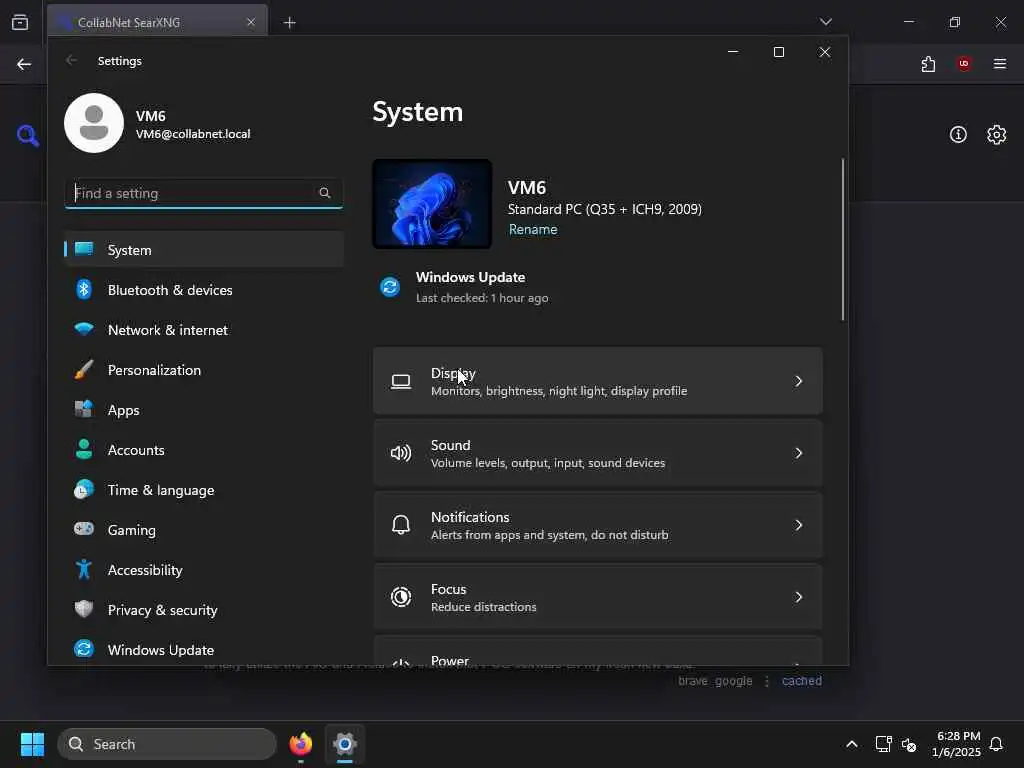Click the Find a setting search field
Screen dimensions: 1024x768
pyautogui.click(x=204, y=193)
